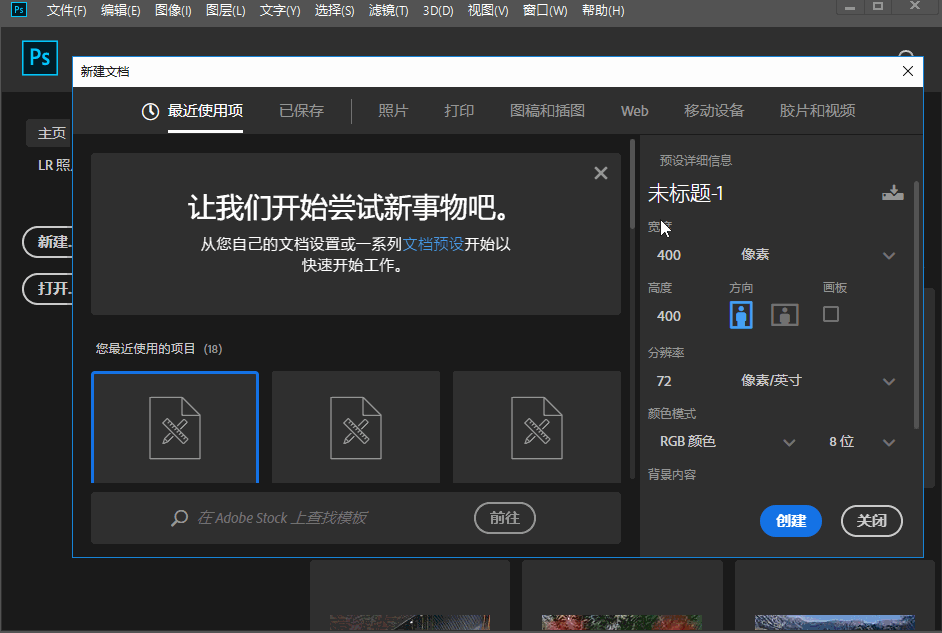Image resolution: width=942 pixels, height=633 pixels.
Task: Select the first recent document preset
Action: click(x=175, y=427)
